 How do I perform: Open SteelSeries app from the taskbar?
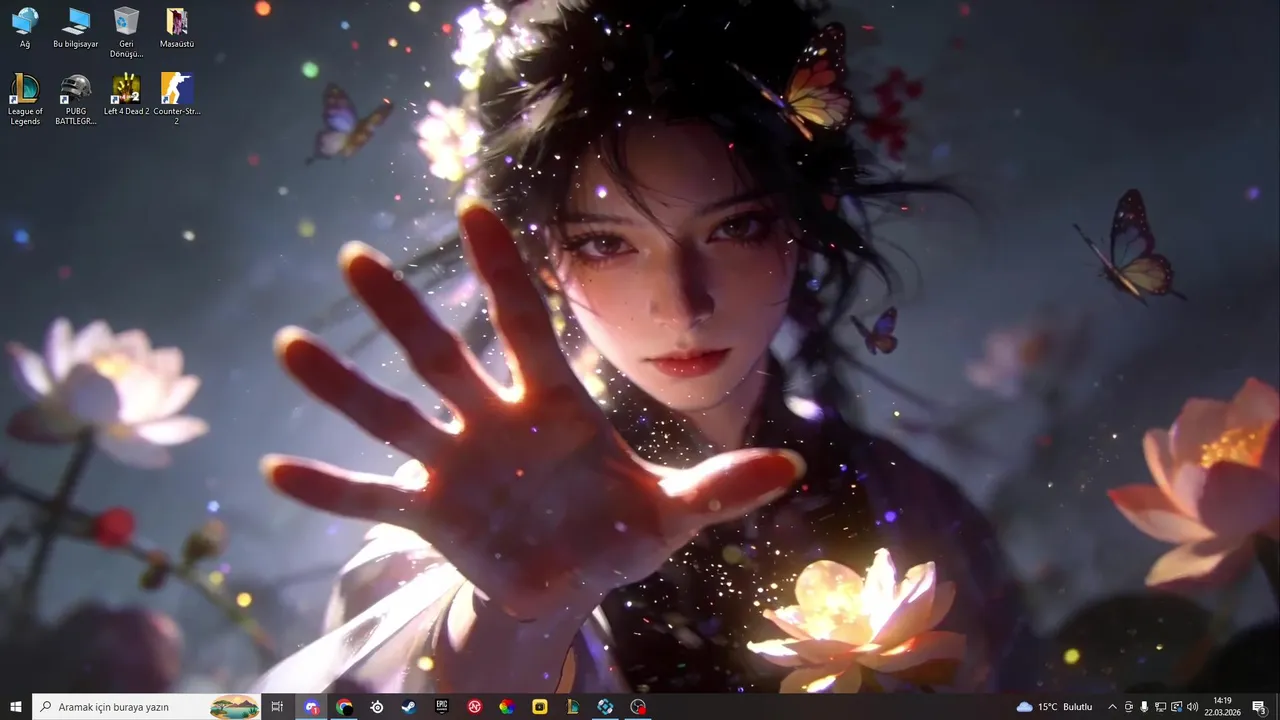click(377, 707)
